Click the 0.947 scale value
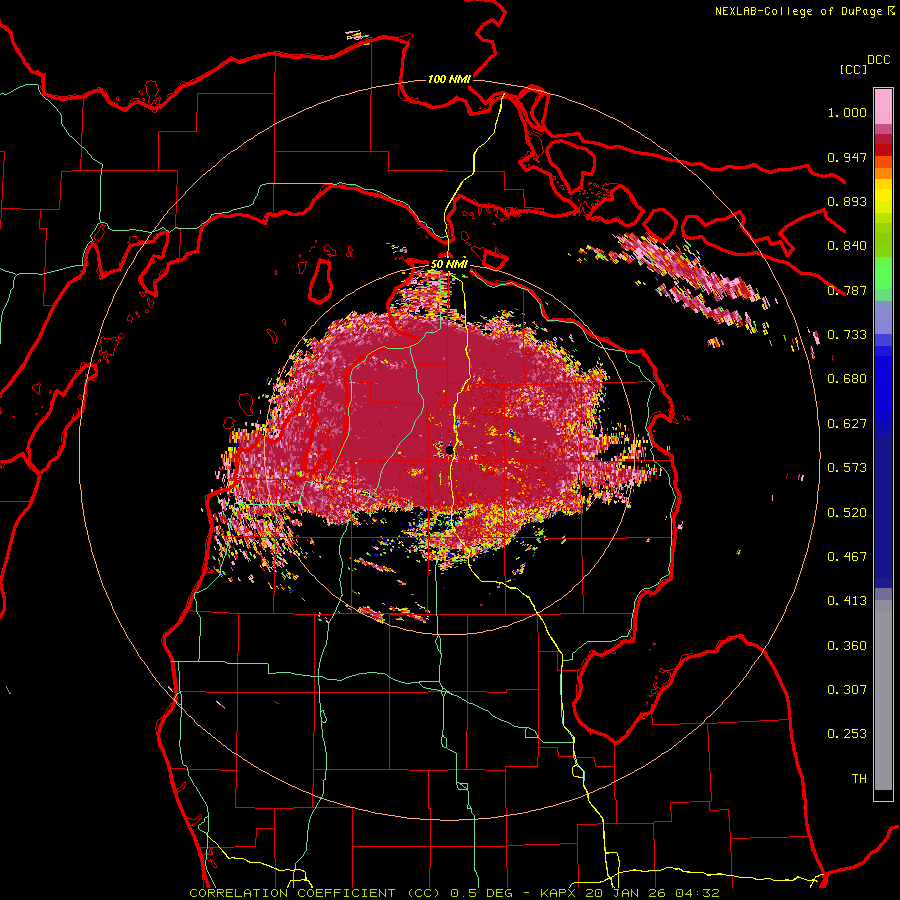 (x=847, y=157)
